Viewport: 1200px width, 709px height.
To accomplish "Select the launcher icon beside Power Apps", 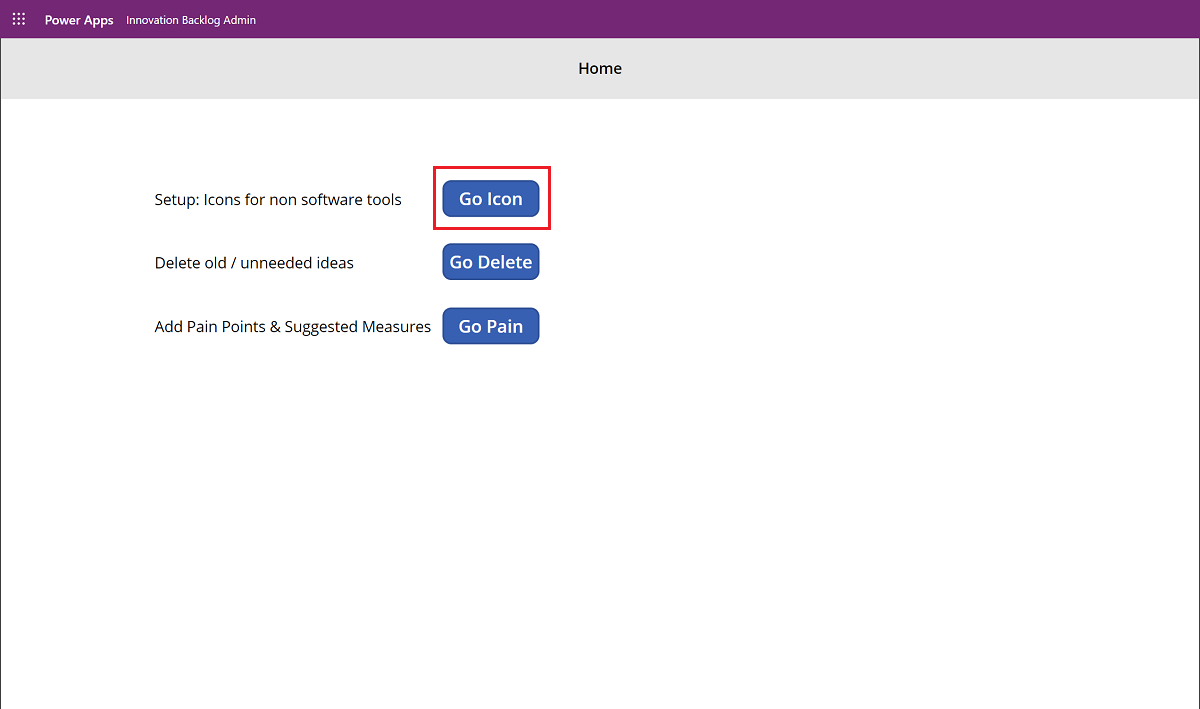I will click(x=18, y=18).
